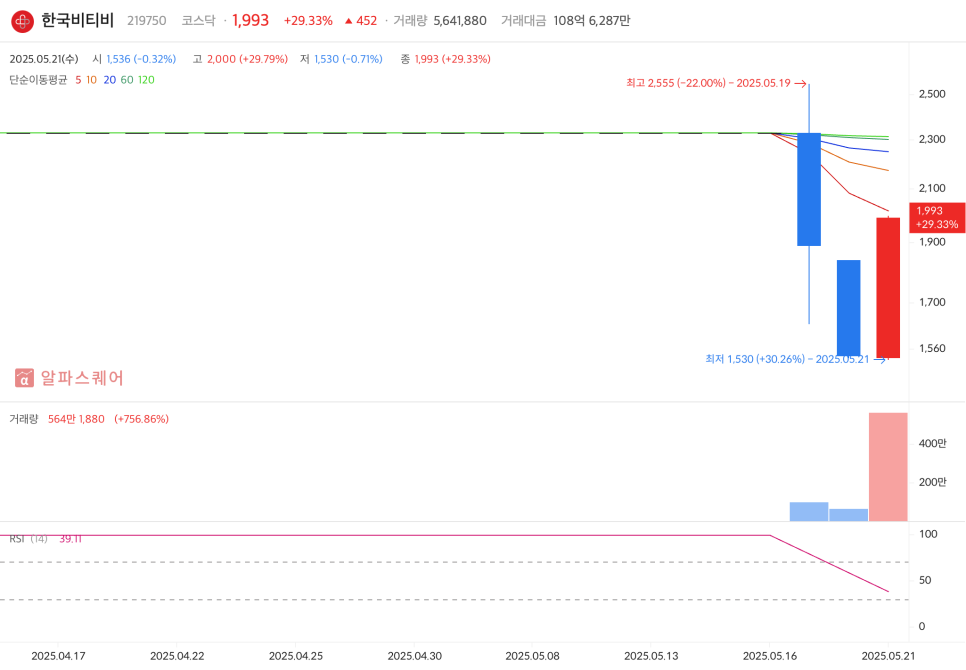Click the 단순이동평균 label
The width and height of the screenshot is (966, 670).
pos(38,80)
